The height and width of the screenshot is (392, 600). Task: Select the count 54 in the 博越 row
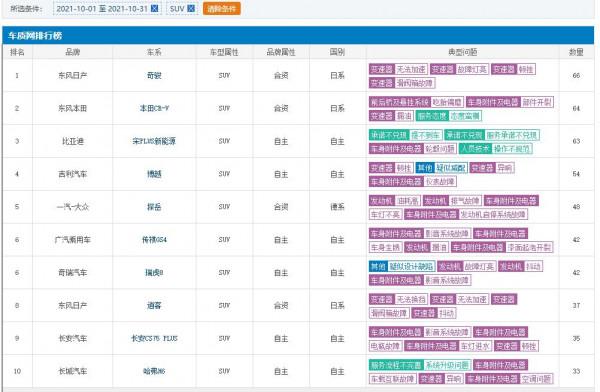[x=576, y=174]
